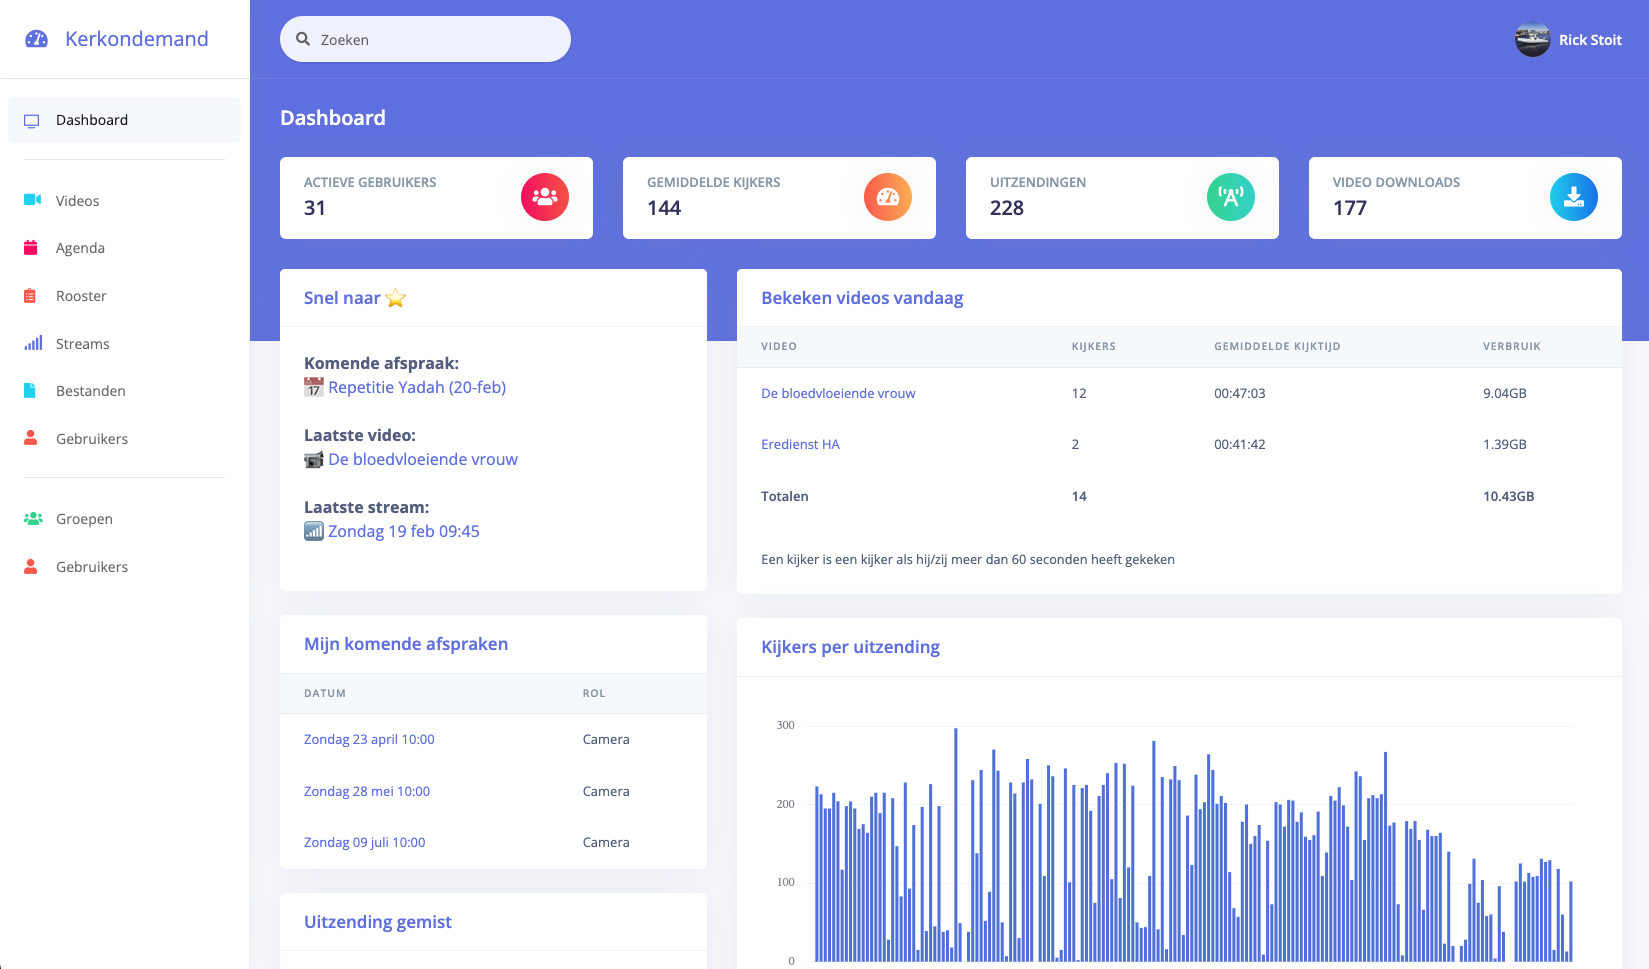The width and height of the screenshot is (1649, 969).
Task: Open appointment Zondag 23 april 10:00
Action: pos(369,739)
